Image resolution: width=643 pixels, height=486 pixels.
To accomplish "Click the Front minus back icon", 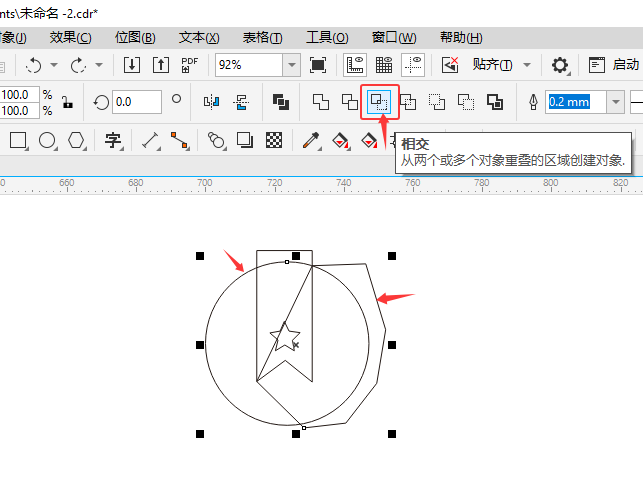I will click(x=437, y=102).
